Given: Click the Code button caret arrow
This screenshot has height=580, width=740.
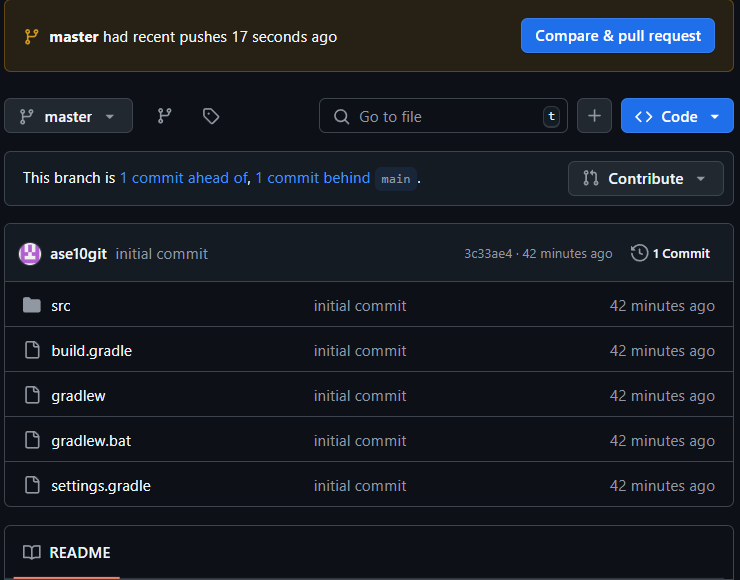Looking at the screenshot, I should point(715,117).
